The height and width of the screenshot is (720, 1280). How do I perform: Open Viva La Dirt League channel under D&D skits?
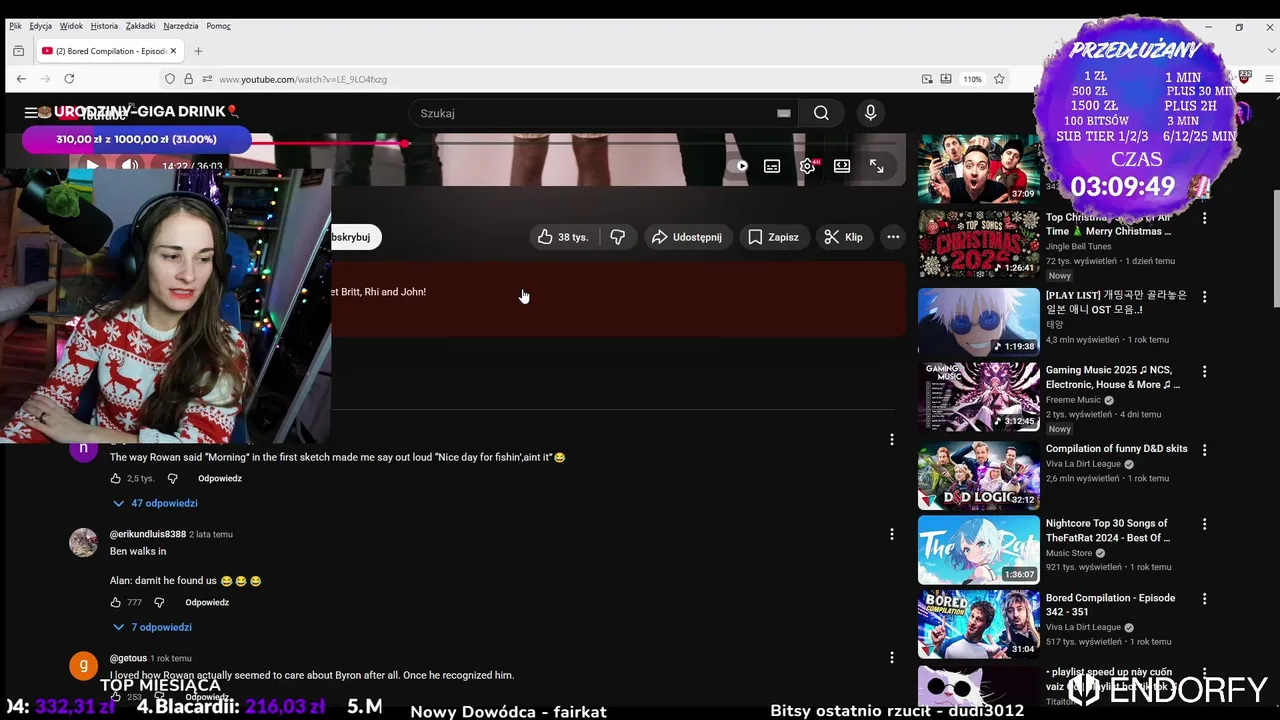pyautogui.click(x=1083, y=464)
